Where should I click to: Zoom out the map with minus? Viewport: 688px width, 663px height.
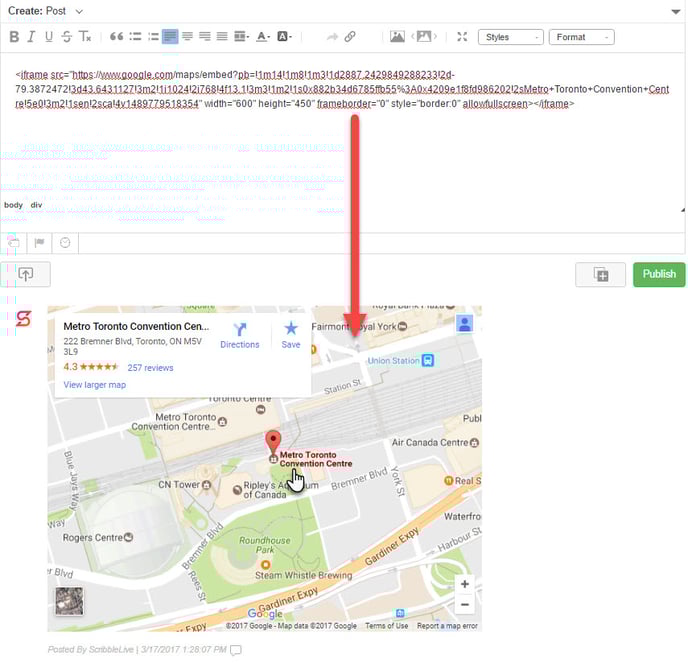[x=465, y=605]
